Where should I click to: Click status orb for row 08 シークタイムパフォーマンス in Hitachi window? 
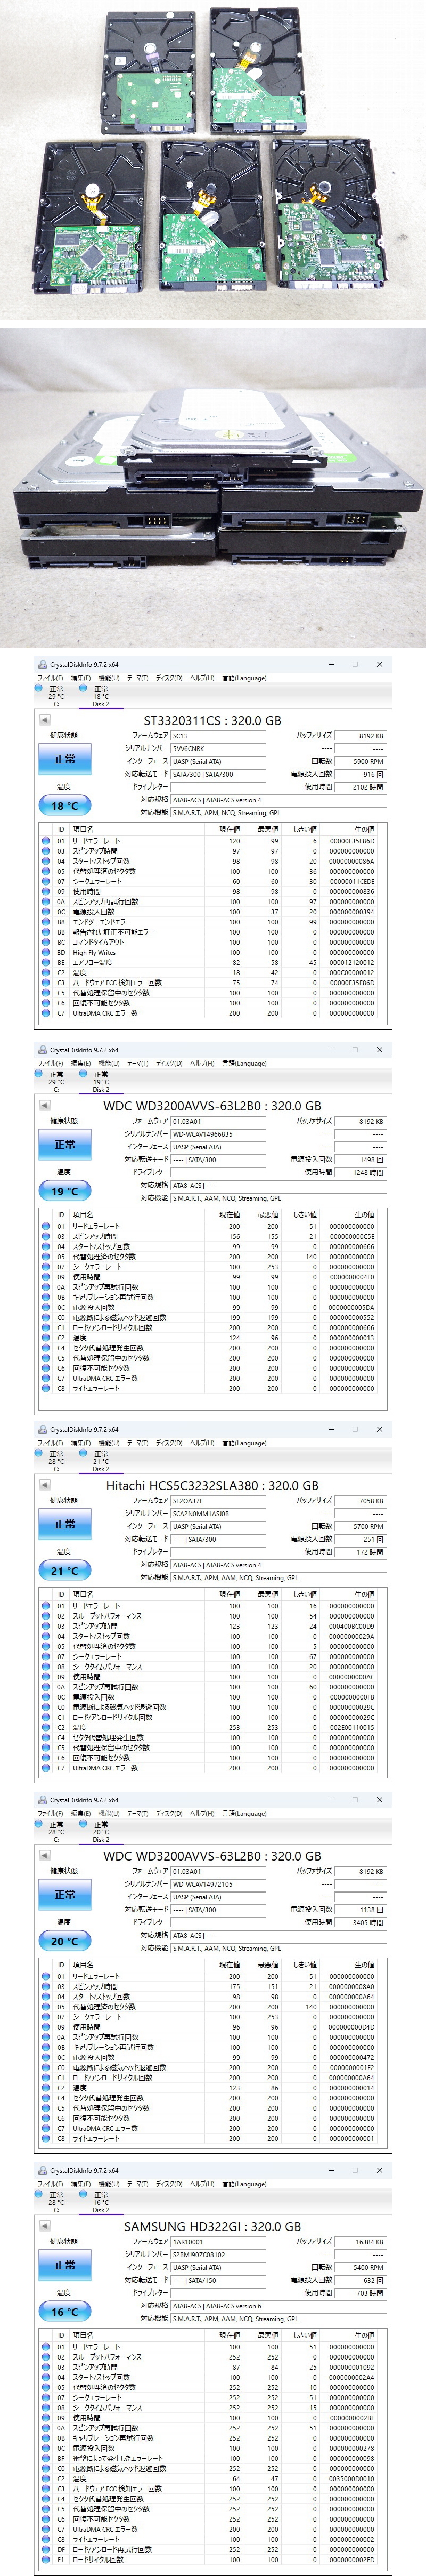tap(45, 1667)
